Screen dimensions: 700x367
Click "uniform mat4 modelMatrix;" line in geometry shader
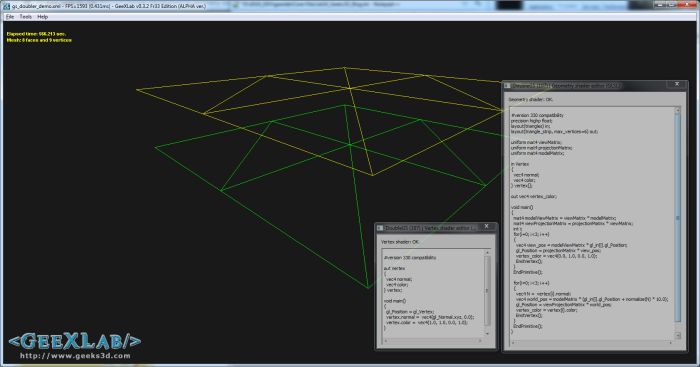(538, 153)
